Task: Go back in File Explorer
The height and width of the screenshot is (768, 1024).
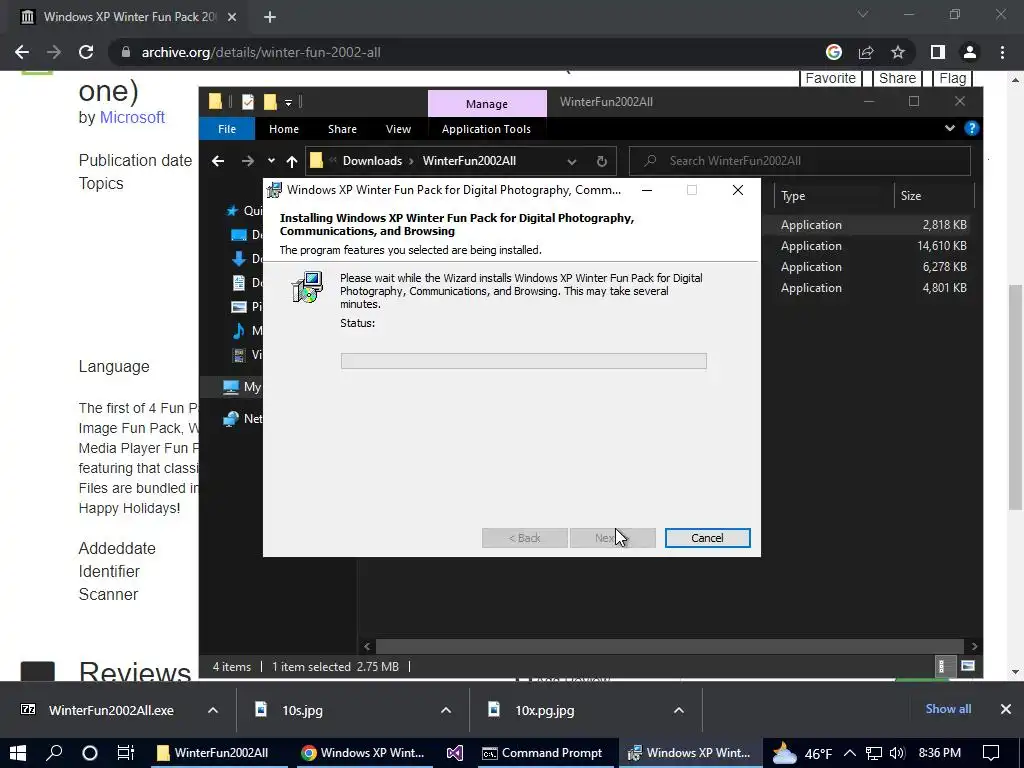Action: click(218, 161)
